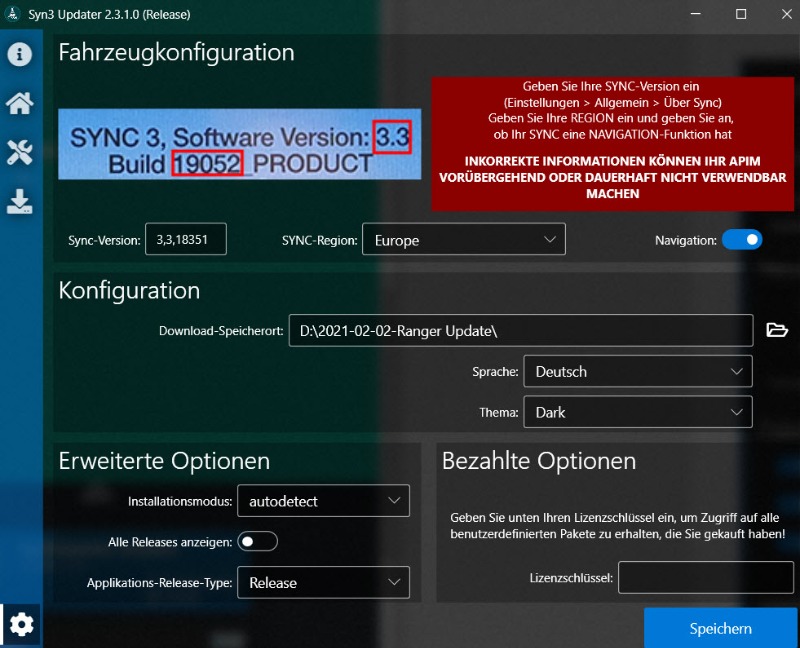
Task: Close the Syn3 Updater window
Action: (x=787, y=14)
